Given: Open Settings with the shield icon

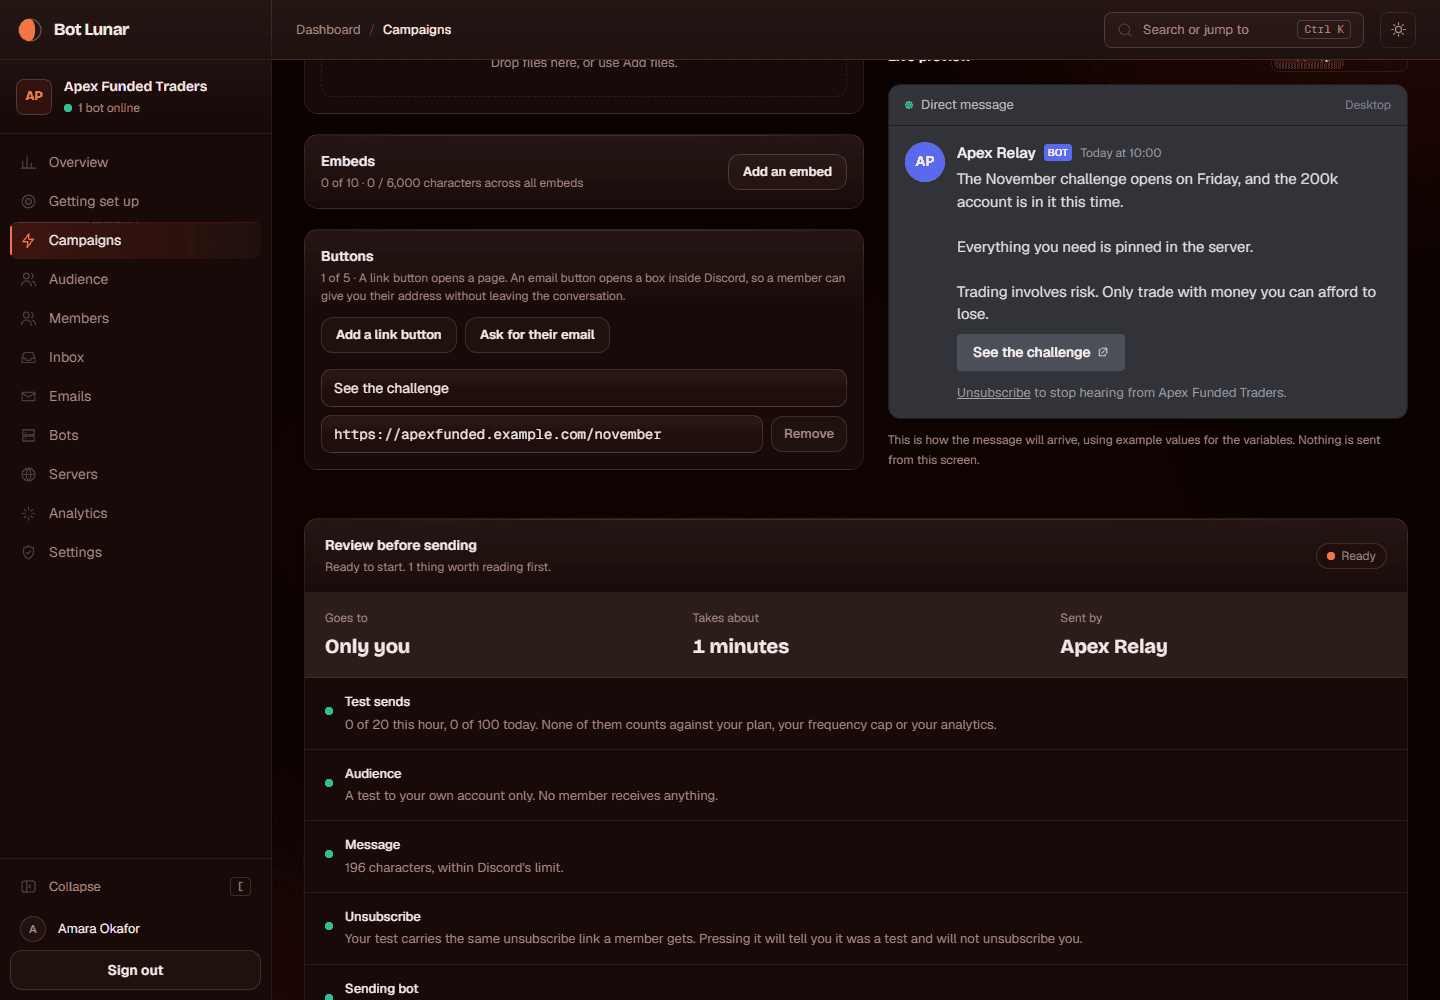Looking at the screenshot, I should tap(28, 552).
